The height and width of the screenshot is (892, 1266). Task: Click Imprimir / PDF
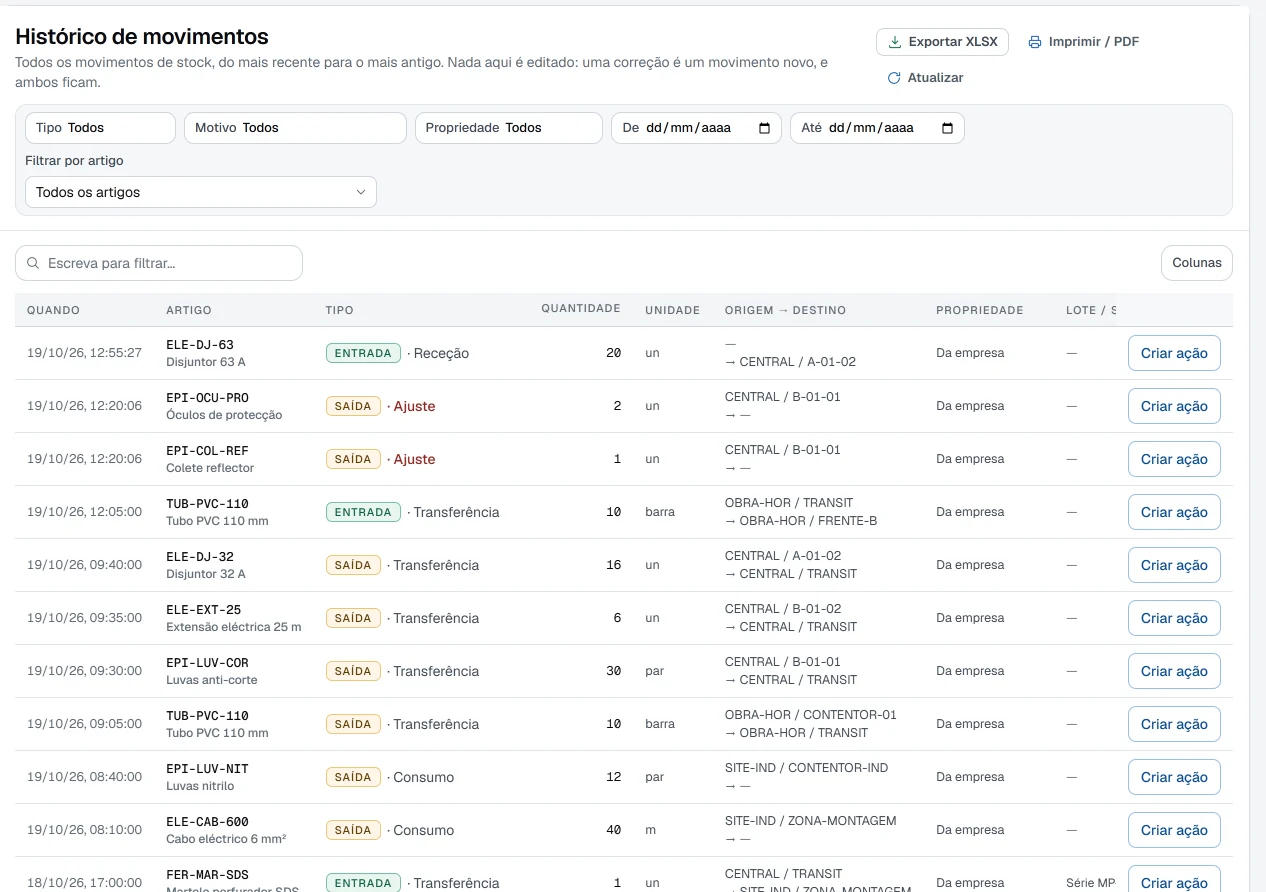pyautogui.click(x=1084, y=42)
